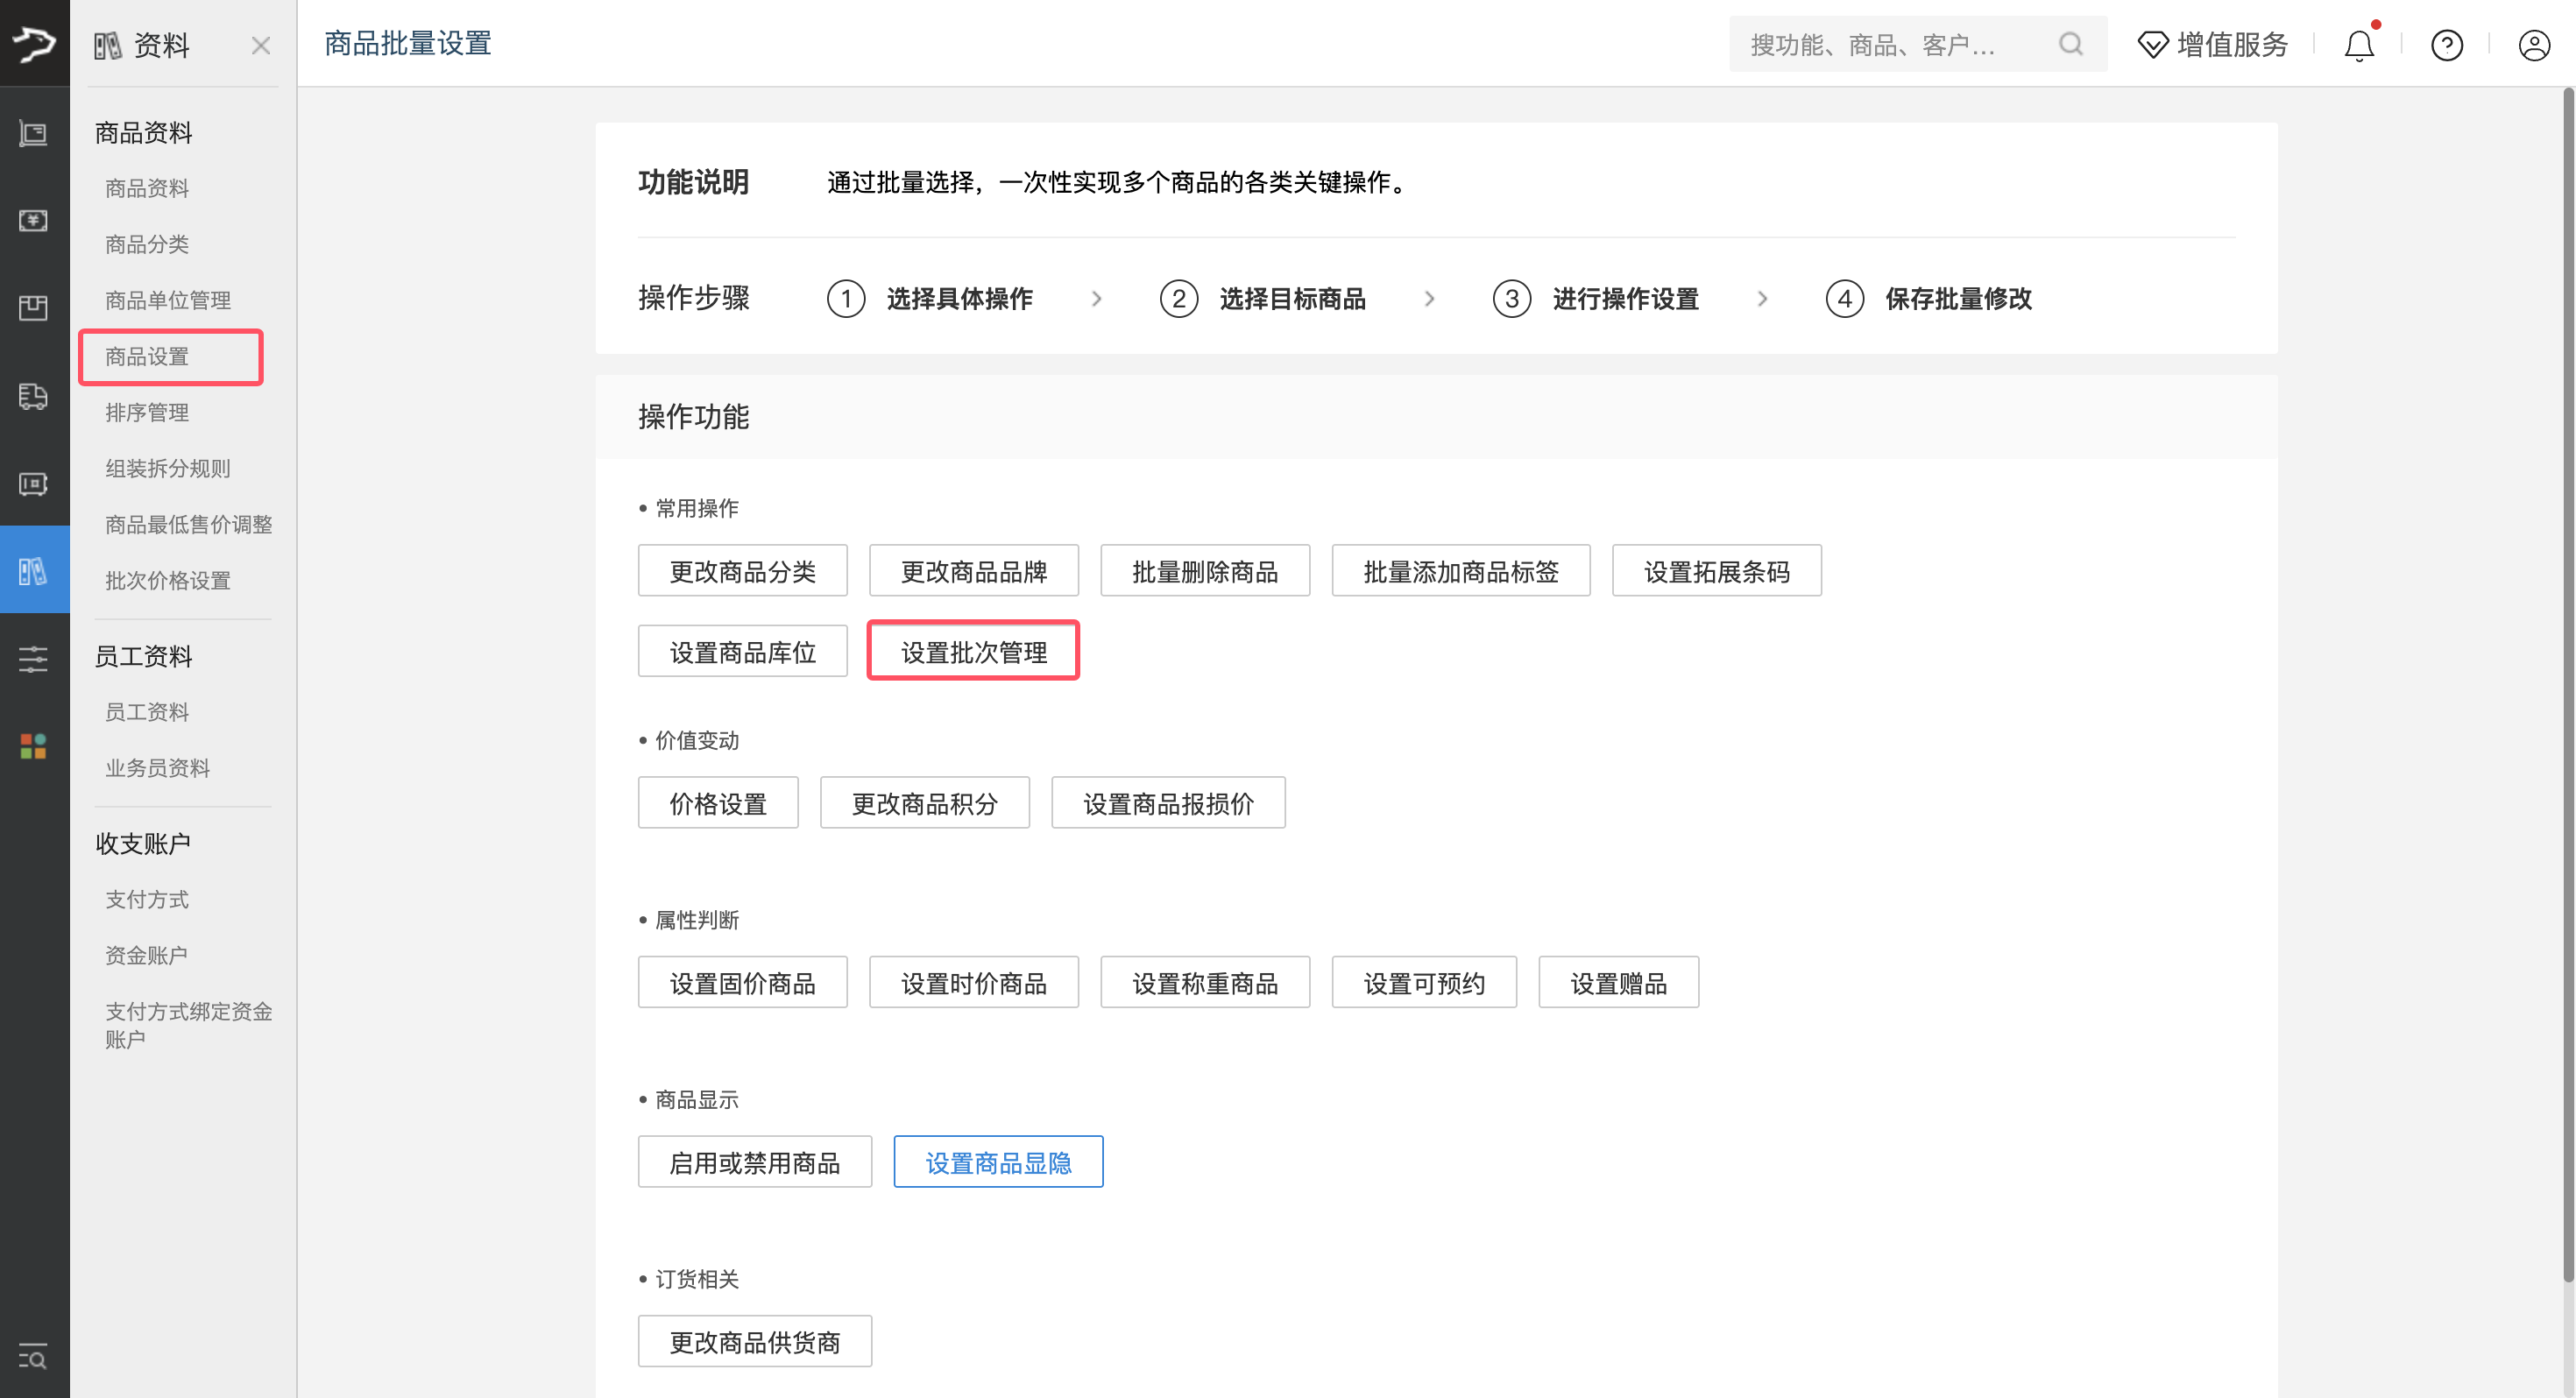Screen dimensions: 2576x1398
Task: Click the 设置批次管理 button
Action: click(973, 652)
